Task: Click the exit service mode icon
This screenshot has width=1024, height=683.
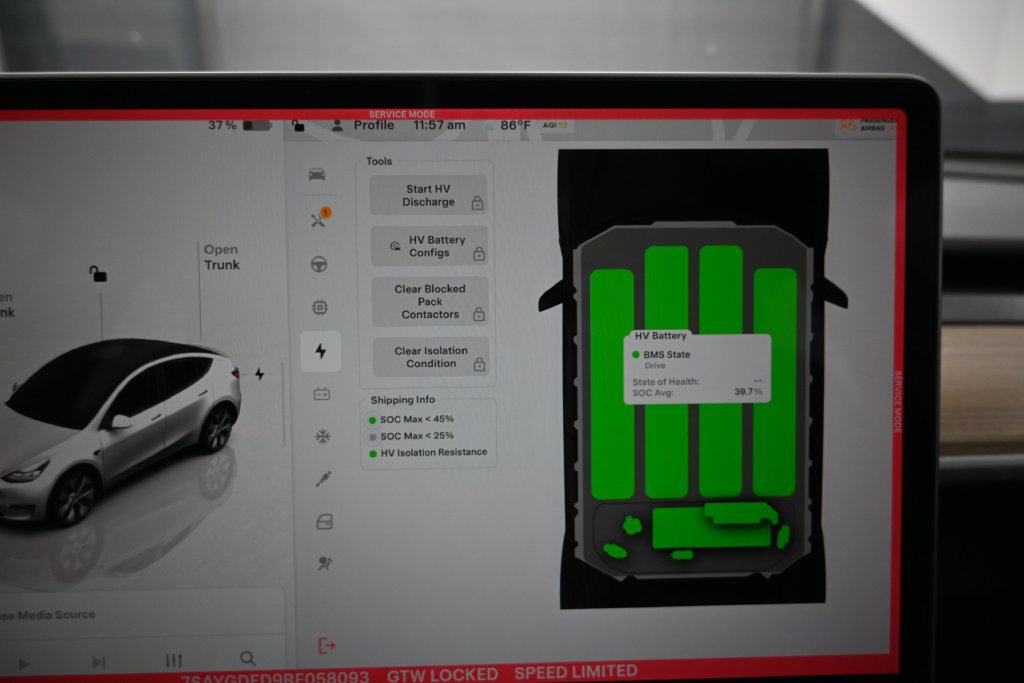Action: click(x=327, y=646)
